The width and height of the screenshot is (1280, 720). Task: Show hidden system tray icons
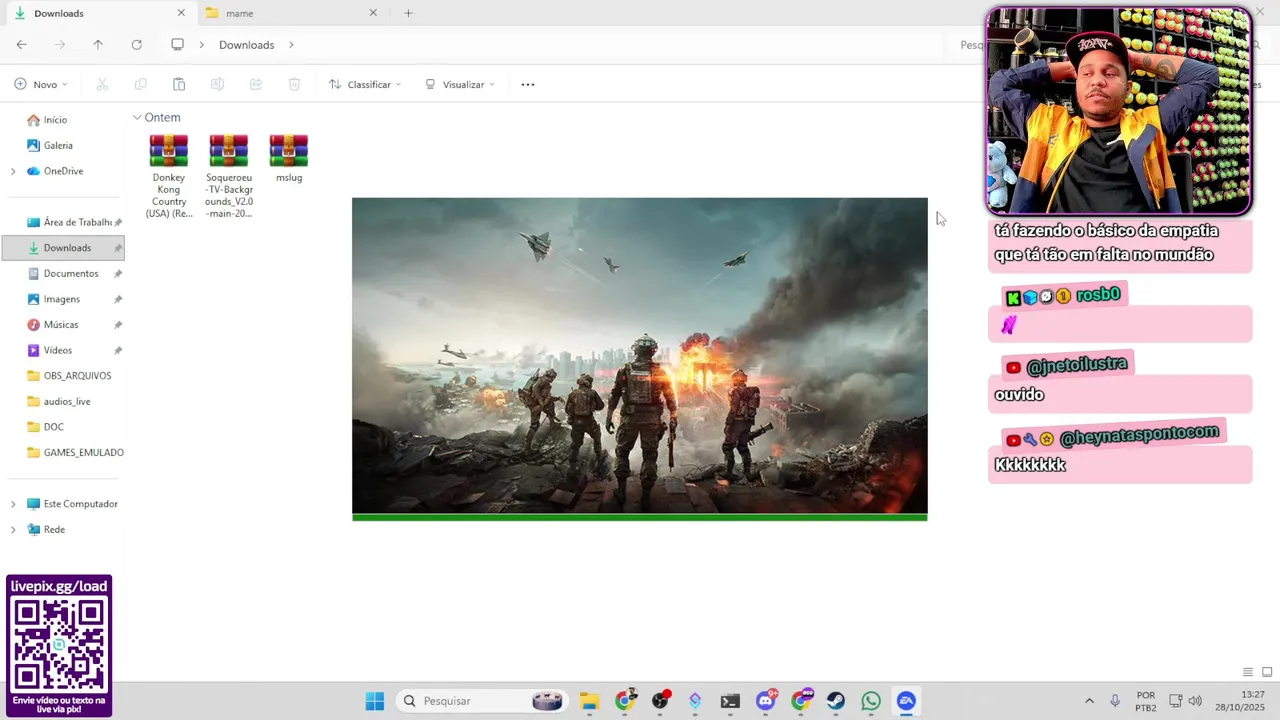coord(1089,701)
